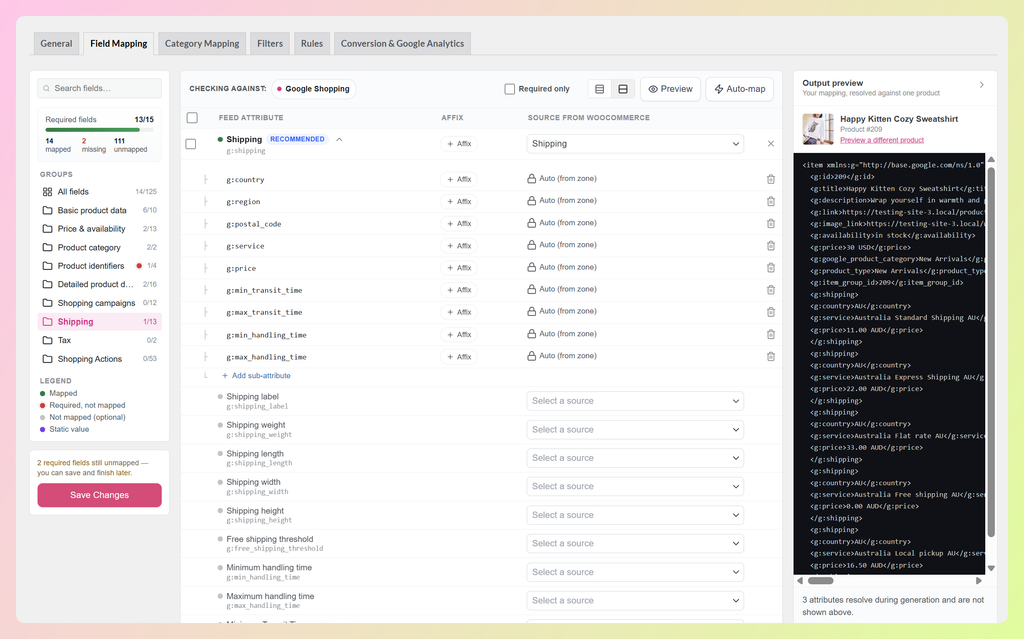1024x639 pixels.
Task: Open source dropdown for Shipping weight
Action: click(x=635, y=430)
